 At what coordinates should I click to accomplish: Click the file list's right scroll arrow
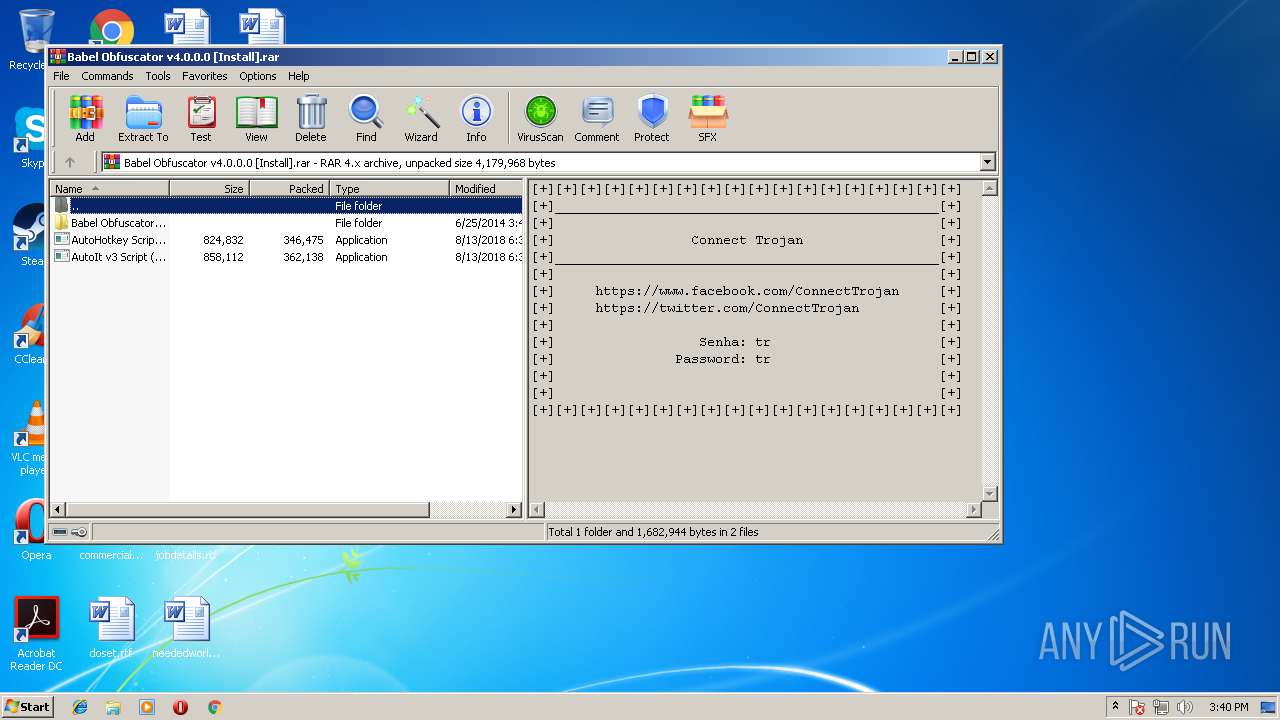pyautogui.click(x=515, y=509)
